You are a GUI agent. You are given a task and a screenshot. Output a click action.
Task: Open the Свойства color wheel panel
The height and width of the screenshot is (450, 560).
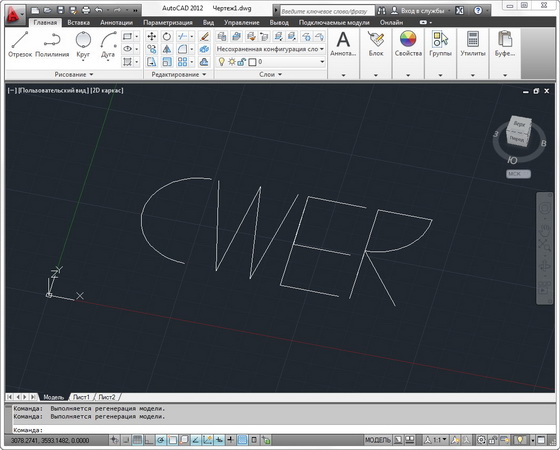pyautogui.click(x=408, y=44)
